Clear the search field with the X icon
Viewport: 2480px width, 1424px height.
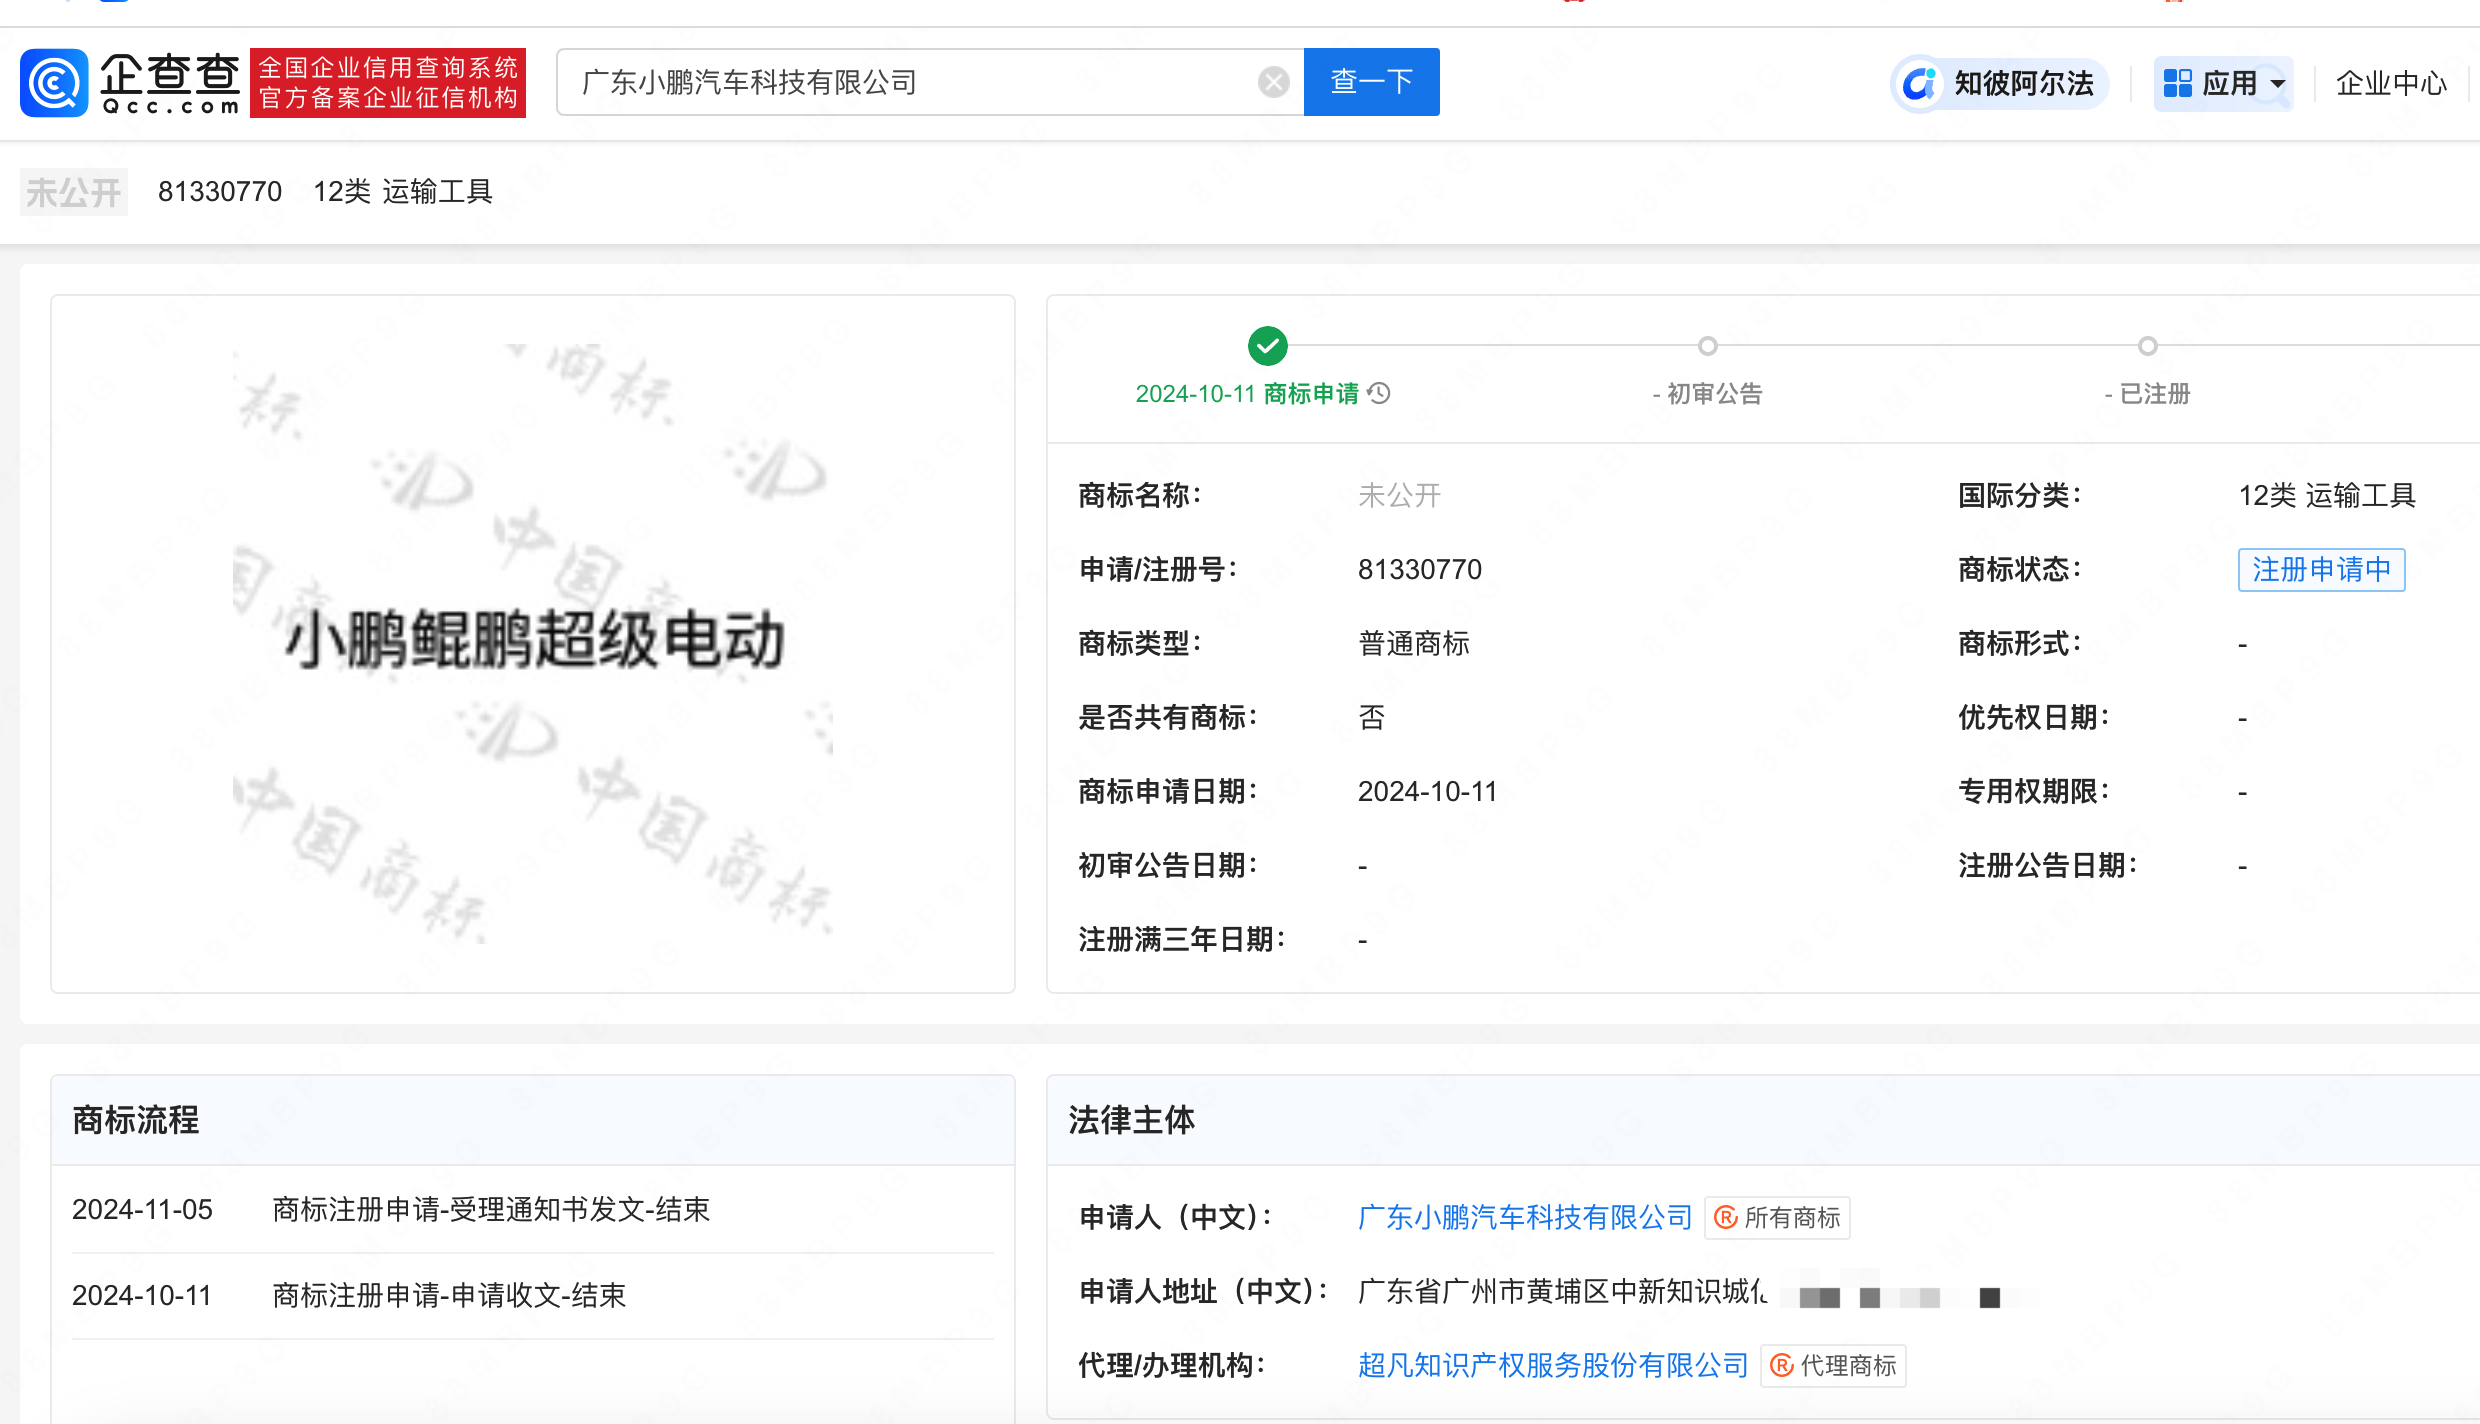pyautogui.click(x=1273, y=82)
